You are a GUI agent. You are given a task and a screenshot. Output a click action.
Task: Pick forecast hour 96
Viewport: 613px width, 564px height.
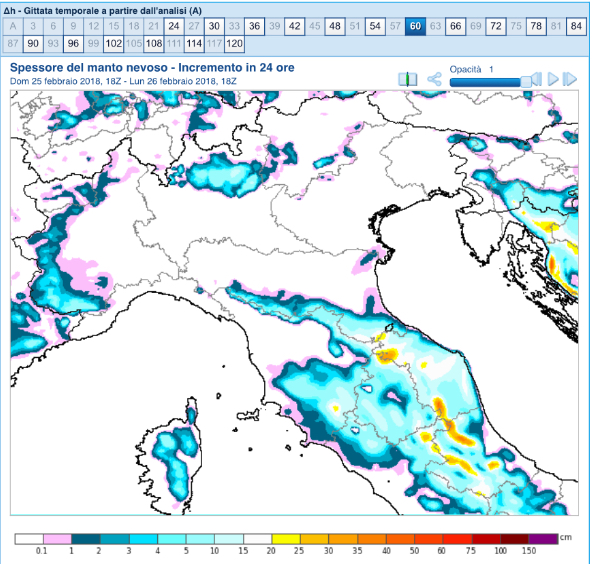tap(73, 44)
